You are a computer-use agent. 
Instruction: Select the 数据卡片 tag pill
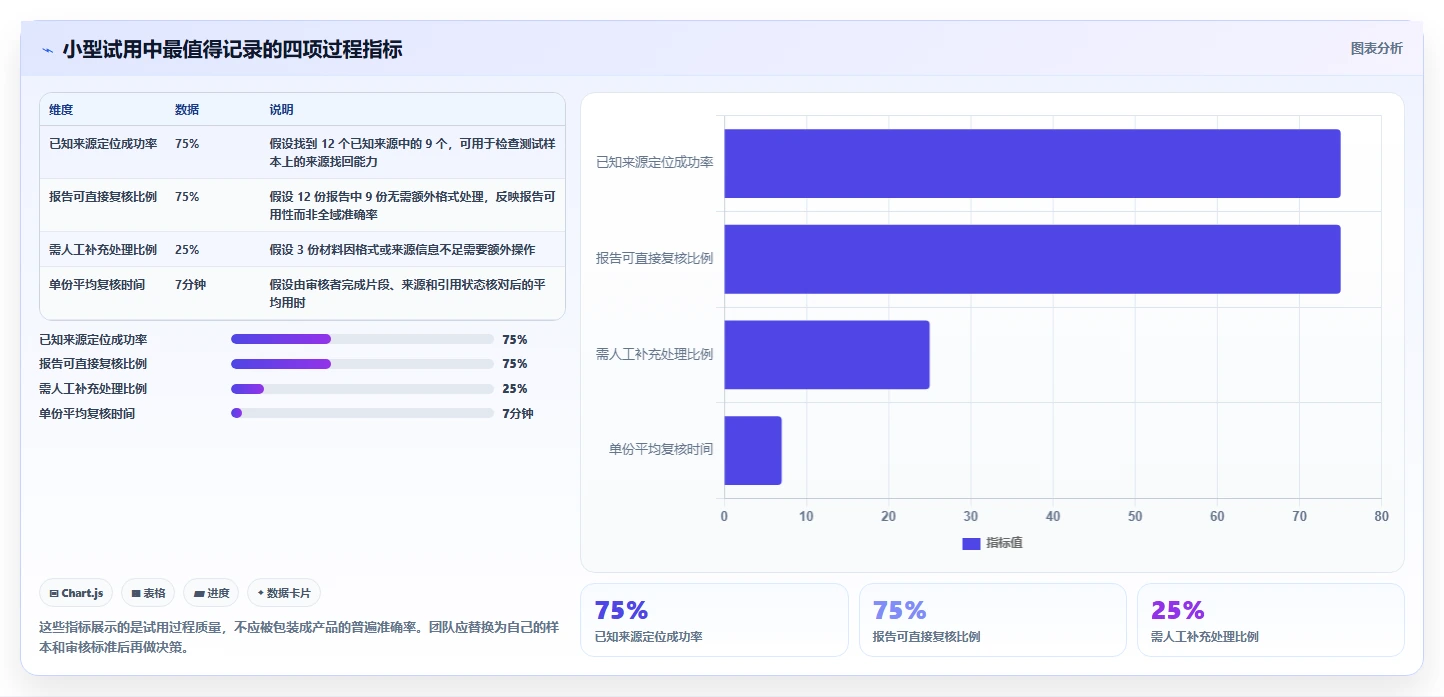284,593
